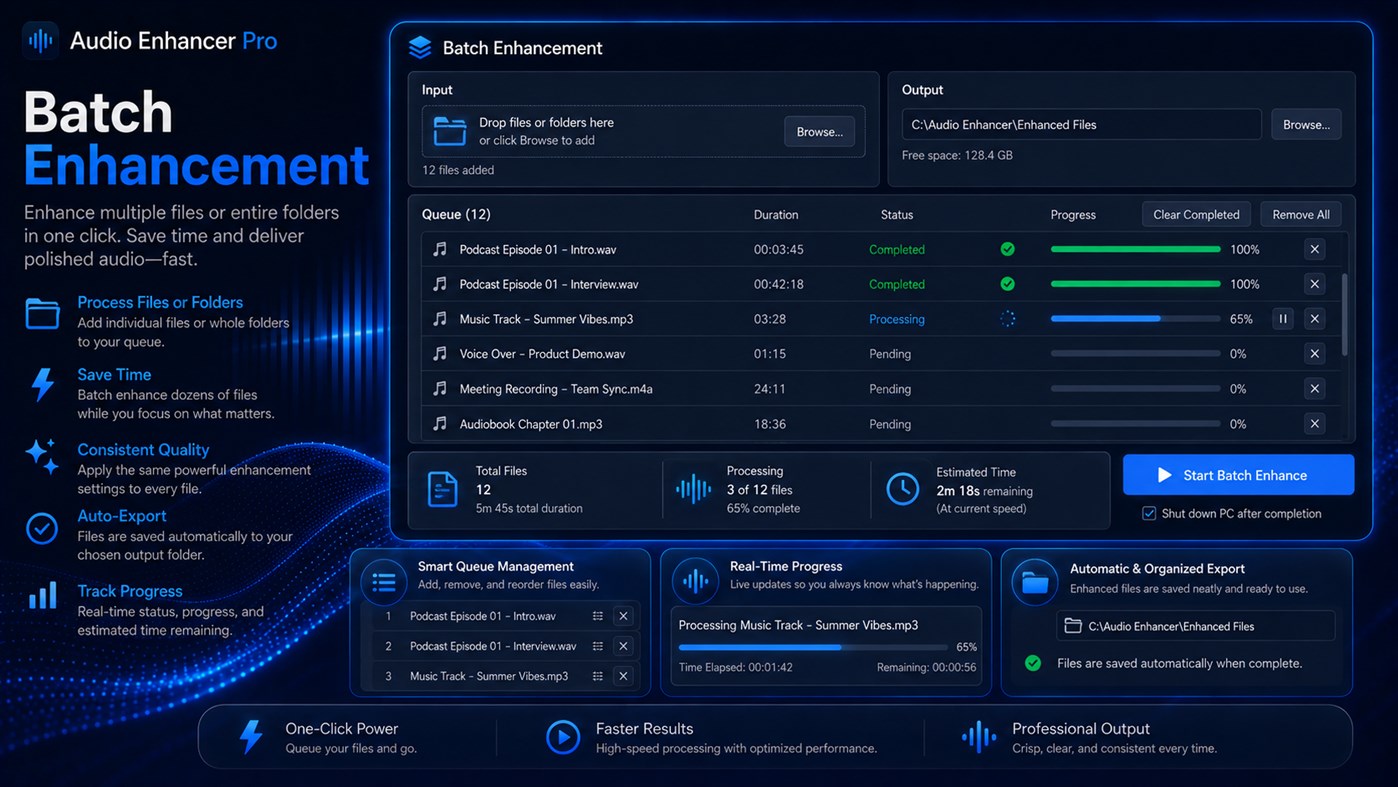Click the Duration column header
The height and width of the screenshot is (787, 1398).
[776, 215]
